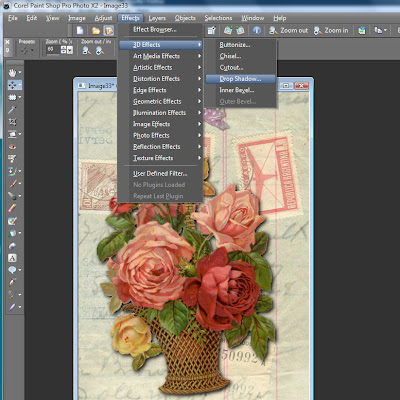Select the Warp Brush tool

pyautogui.click(x=12, y=295)
